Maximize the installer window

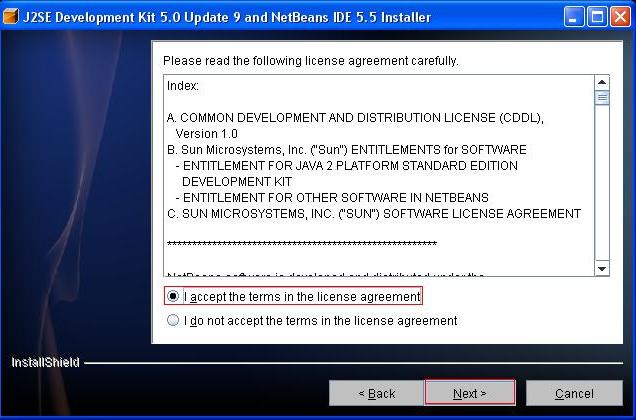[597, 17]
